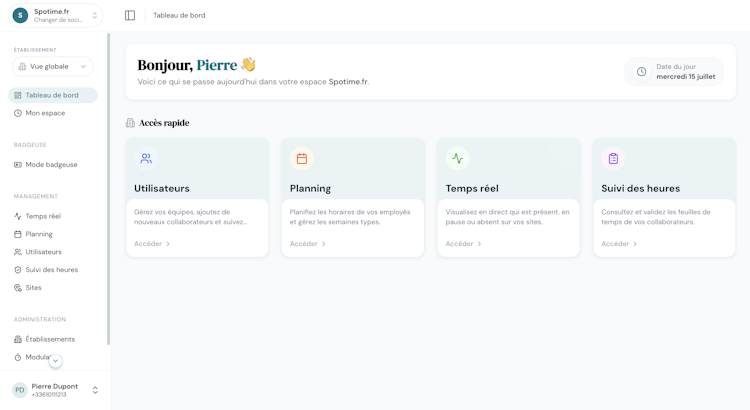
Task: Click the clock icon beside Date du jour
Action: coord(641,72)
